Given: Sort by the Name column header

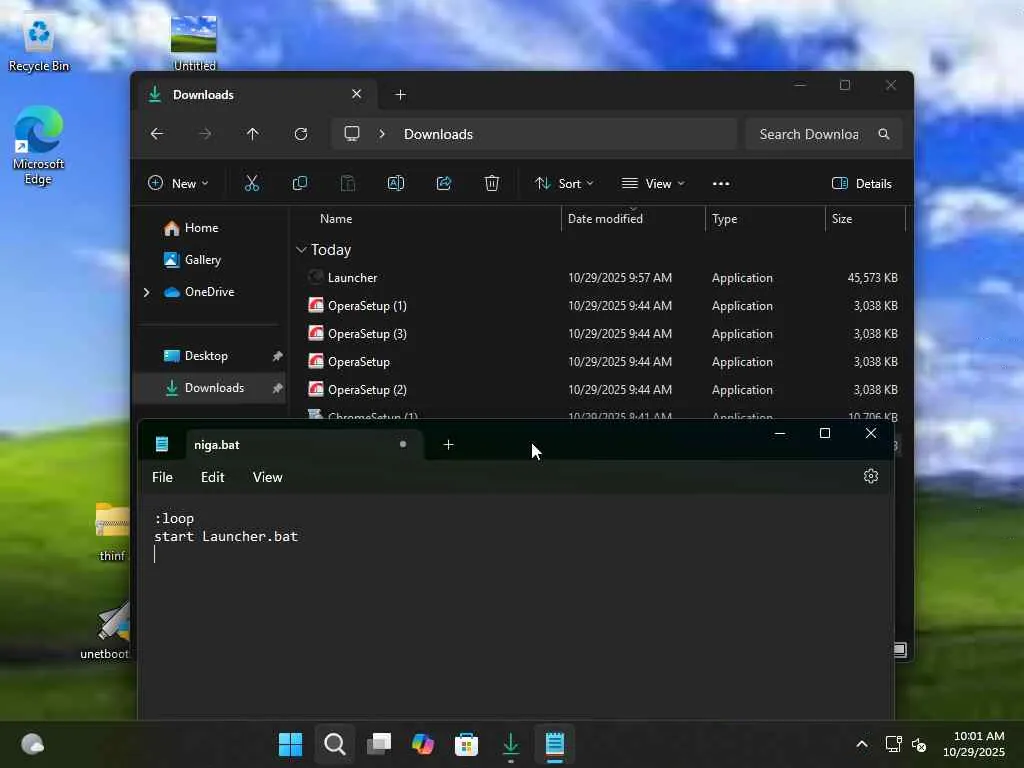Looking at the screenshot, I should [336, 219].
